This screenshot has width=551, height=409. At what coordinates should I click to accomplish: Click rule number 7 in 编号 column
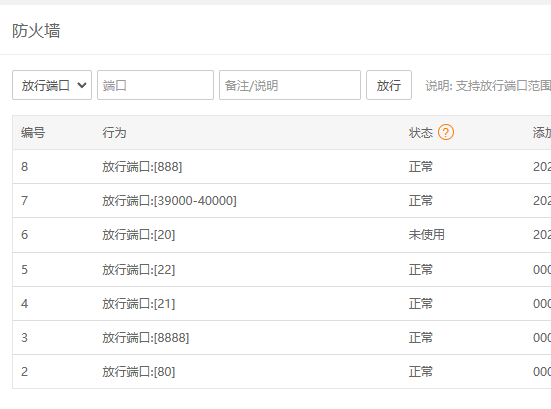pyautogui.click(x=24, y=201)
